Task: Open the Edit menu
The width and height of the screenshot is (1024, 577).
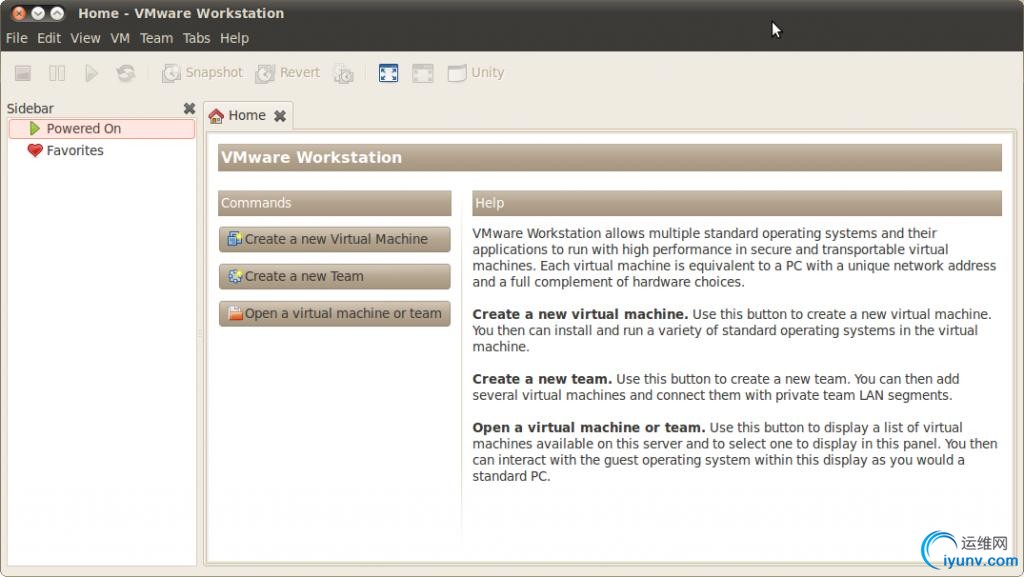Action: (x=48, y=38)
